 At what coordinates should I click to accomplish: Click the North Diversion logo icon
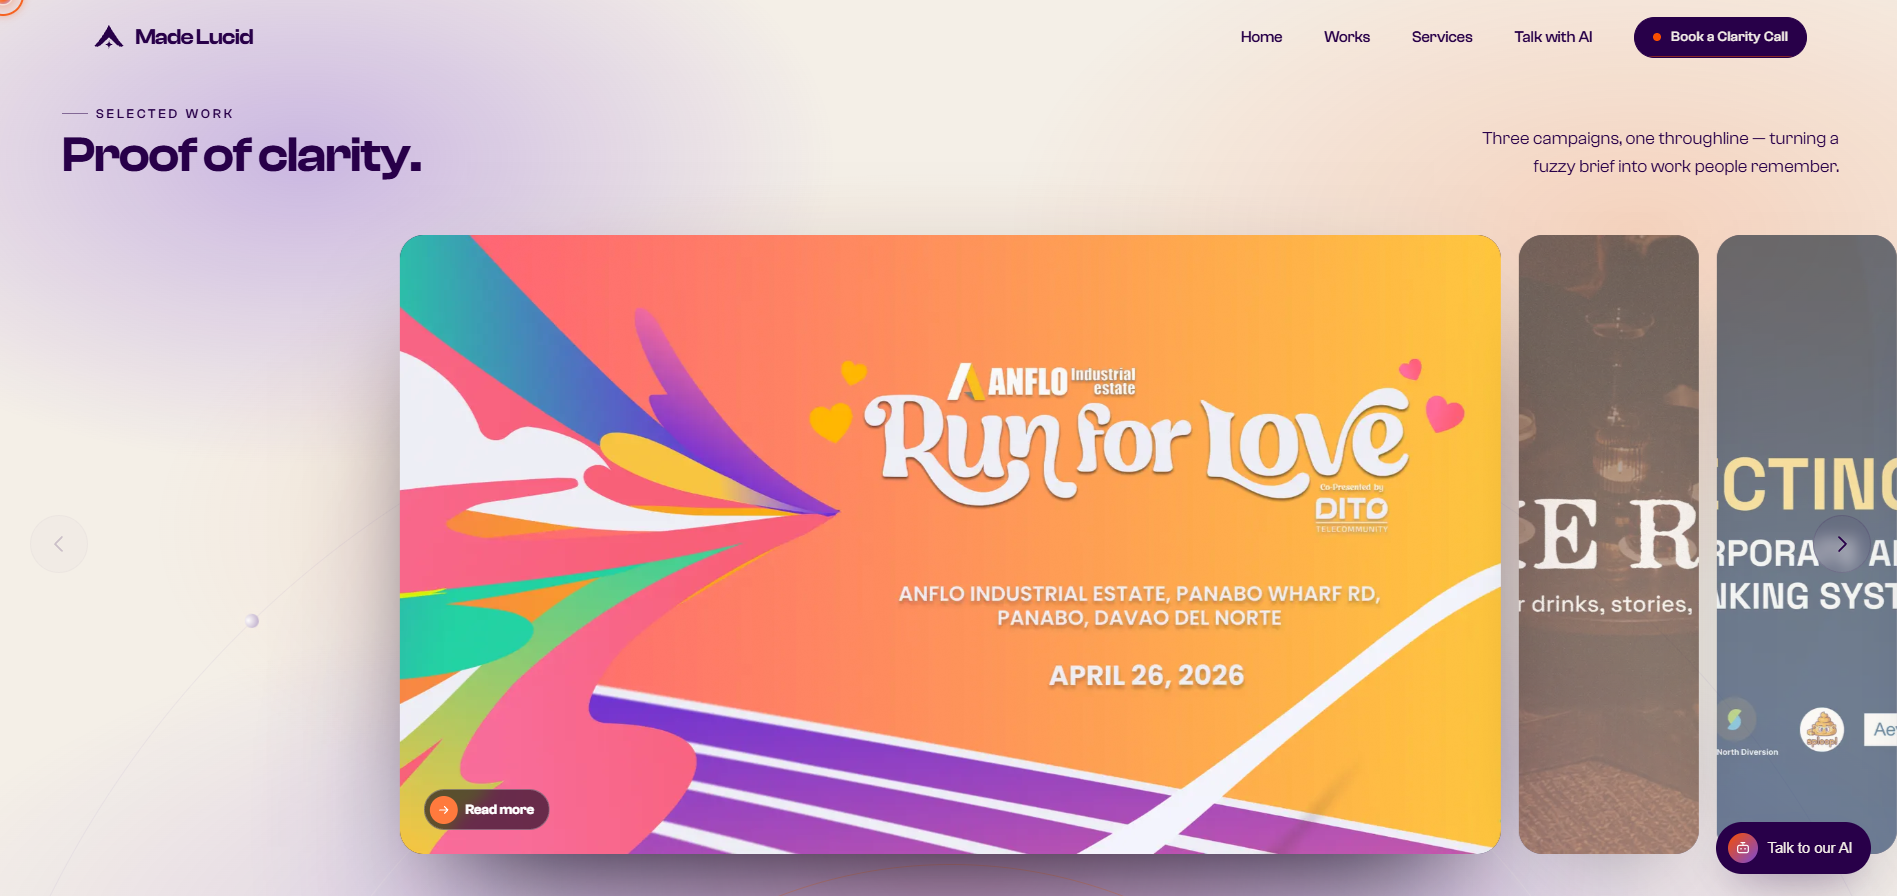[1736, 719]
